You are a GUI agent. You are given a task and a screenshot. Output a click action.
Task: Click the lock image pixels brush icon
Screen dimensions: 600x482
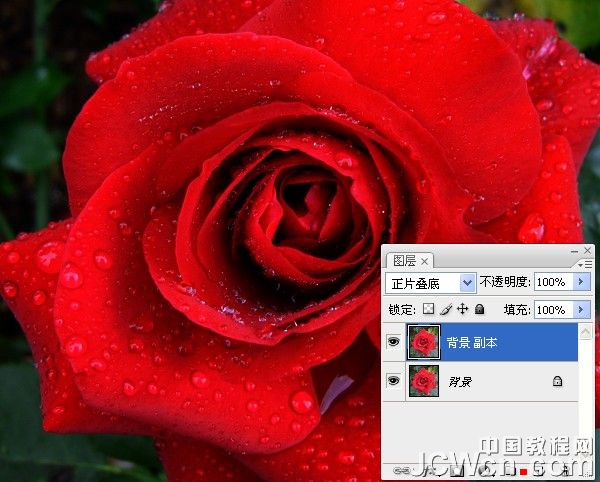446,310
